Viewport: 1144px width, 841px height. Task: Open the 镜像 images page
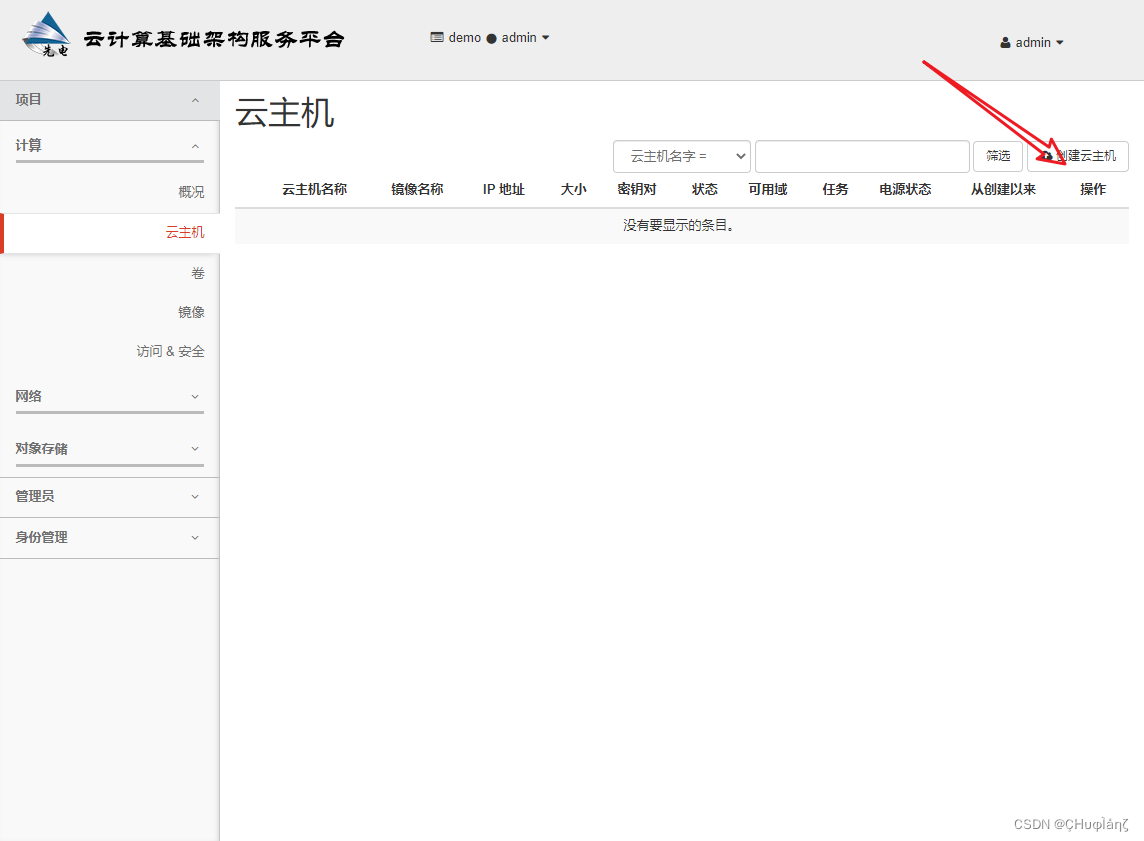click(191, 312)
